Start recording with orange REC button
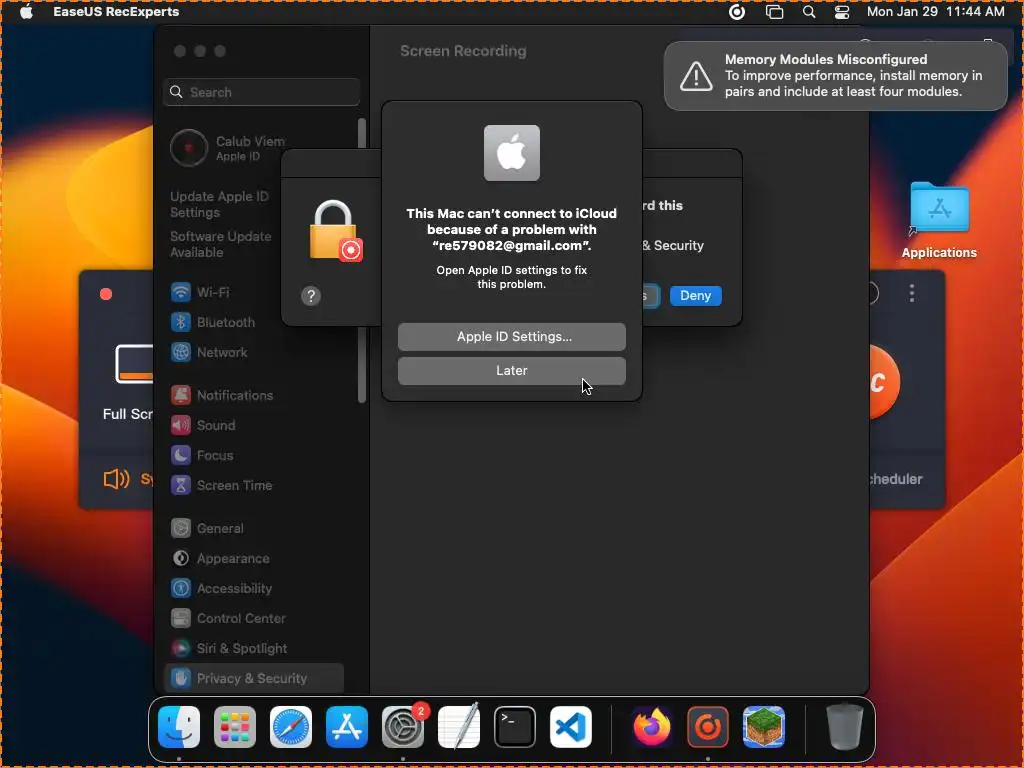The height and width of the screenshot is (768, 1024). point(884,382)
